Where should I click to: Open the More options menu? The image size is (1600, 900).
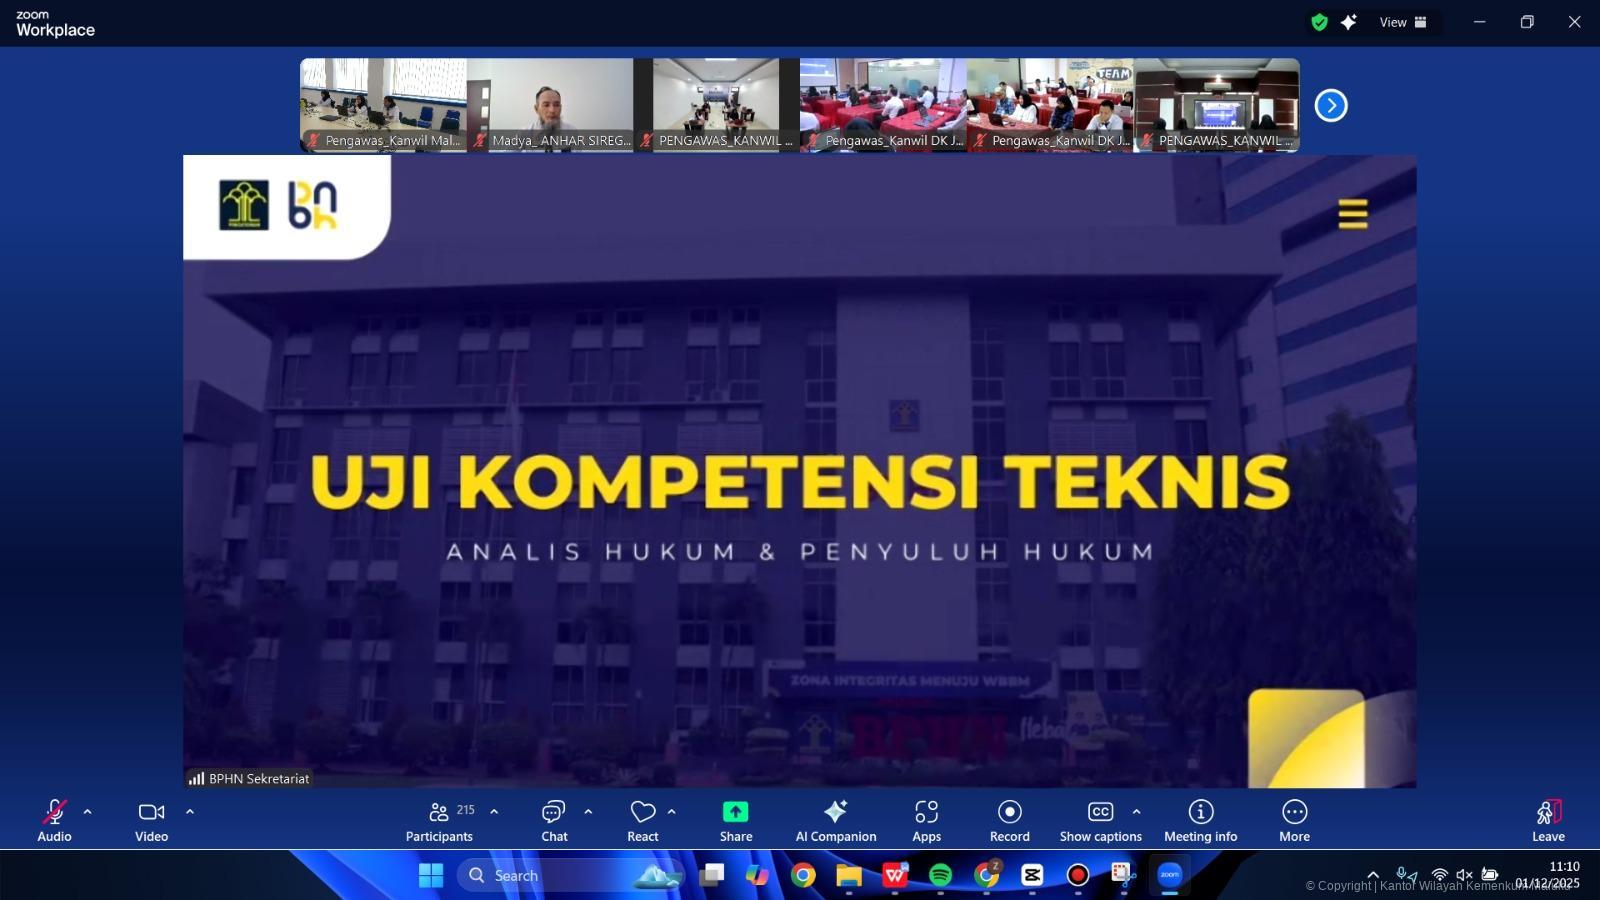[x=1294, y=820]
